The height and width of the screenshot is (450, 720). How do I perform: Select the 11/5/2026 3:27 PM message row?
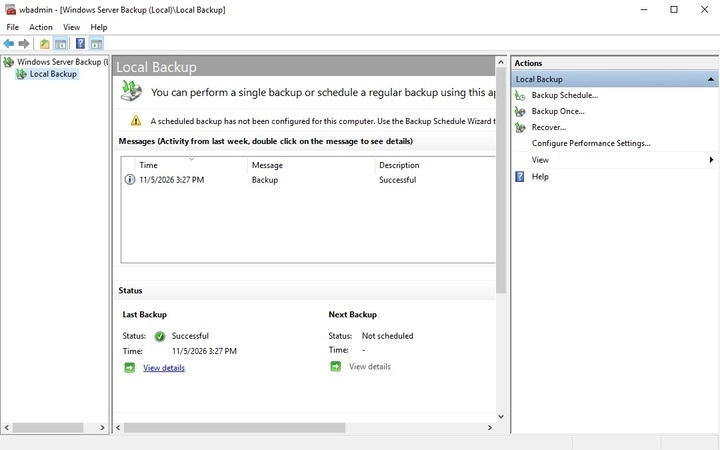pos(308,180)
